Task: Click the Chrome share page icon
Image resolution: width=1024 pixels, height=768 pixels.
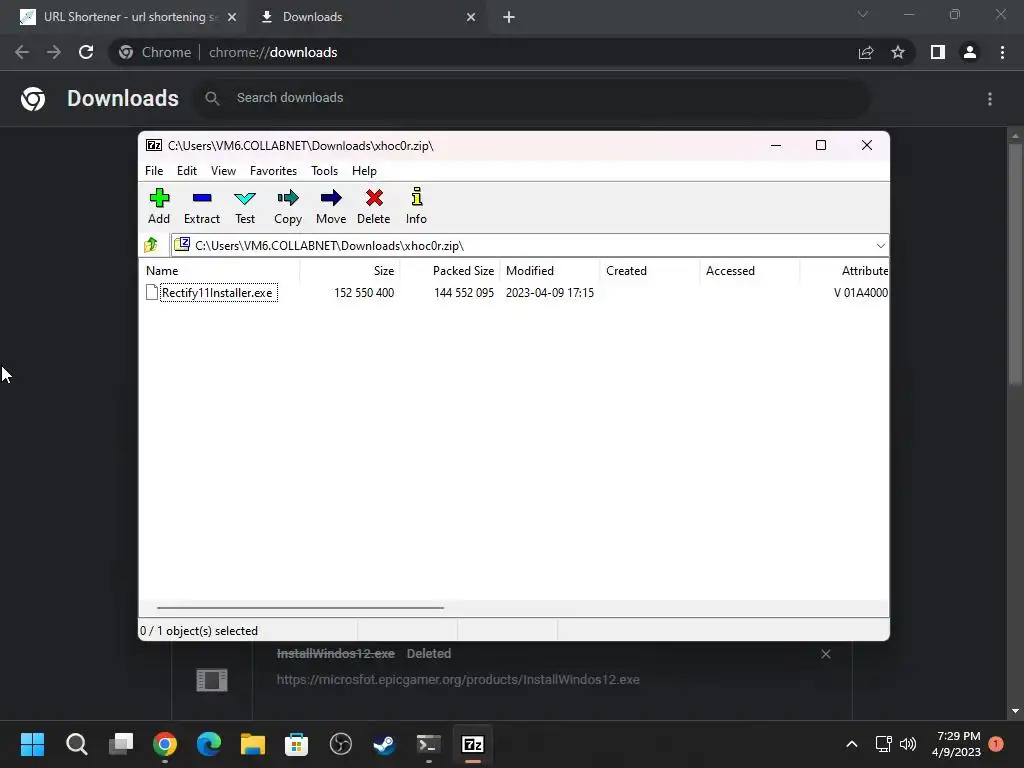Action: [866, 52]
